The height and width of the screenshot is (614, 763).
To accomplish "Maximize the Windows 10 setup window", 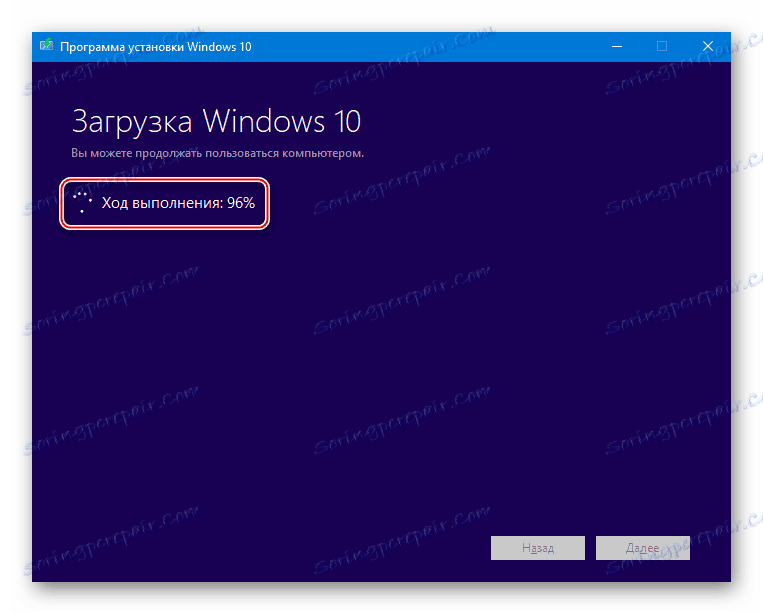I will (662, 46).
